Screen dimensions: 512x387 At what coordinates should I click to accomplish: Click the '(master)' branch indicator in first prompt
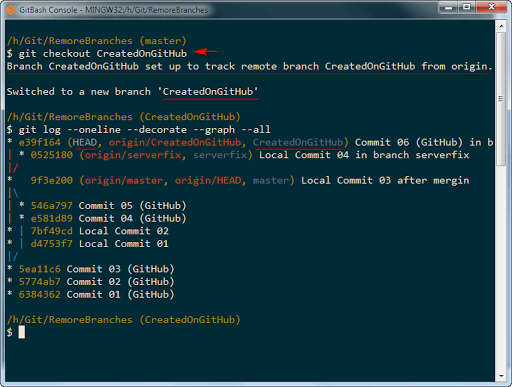click(x=163, y=41)
